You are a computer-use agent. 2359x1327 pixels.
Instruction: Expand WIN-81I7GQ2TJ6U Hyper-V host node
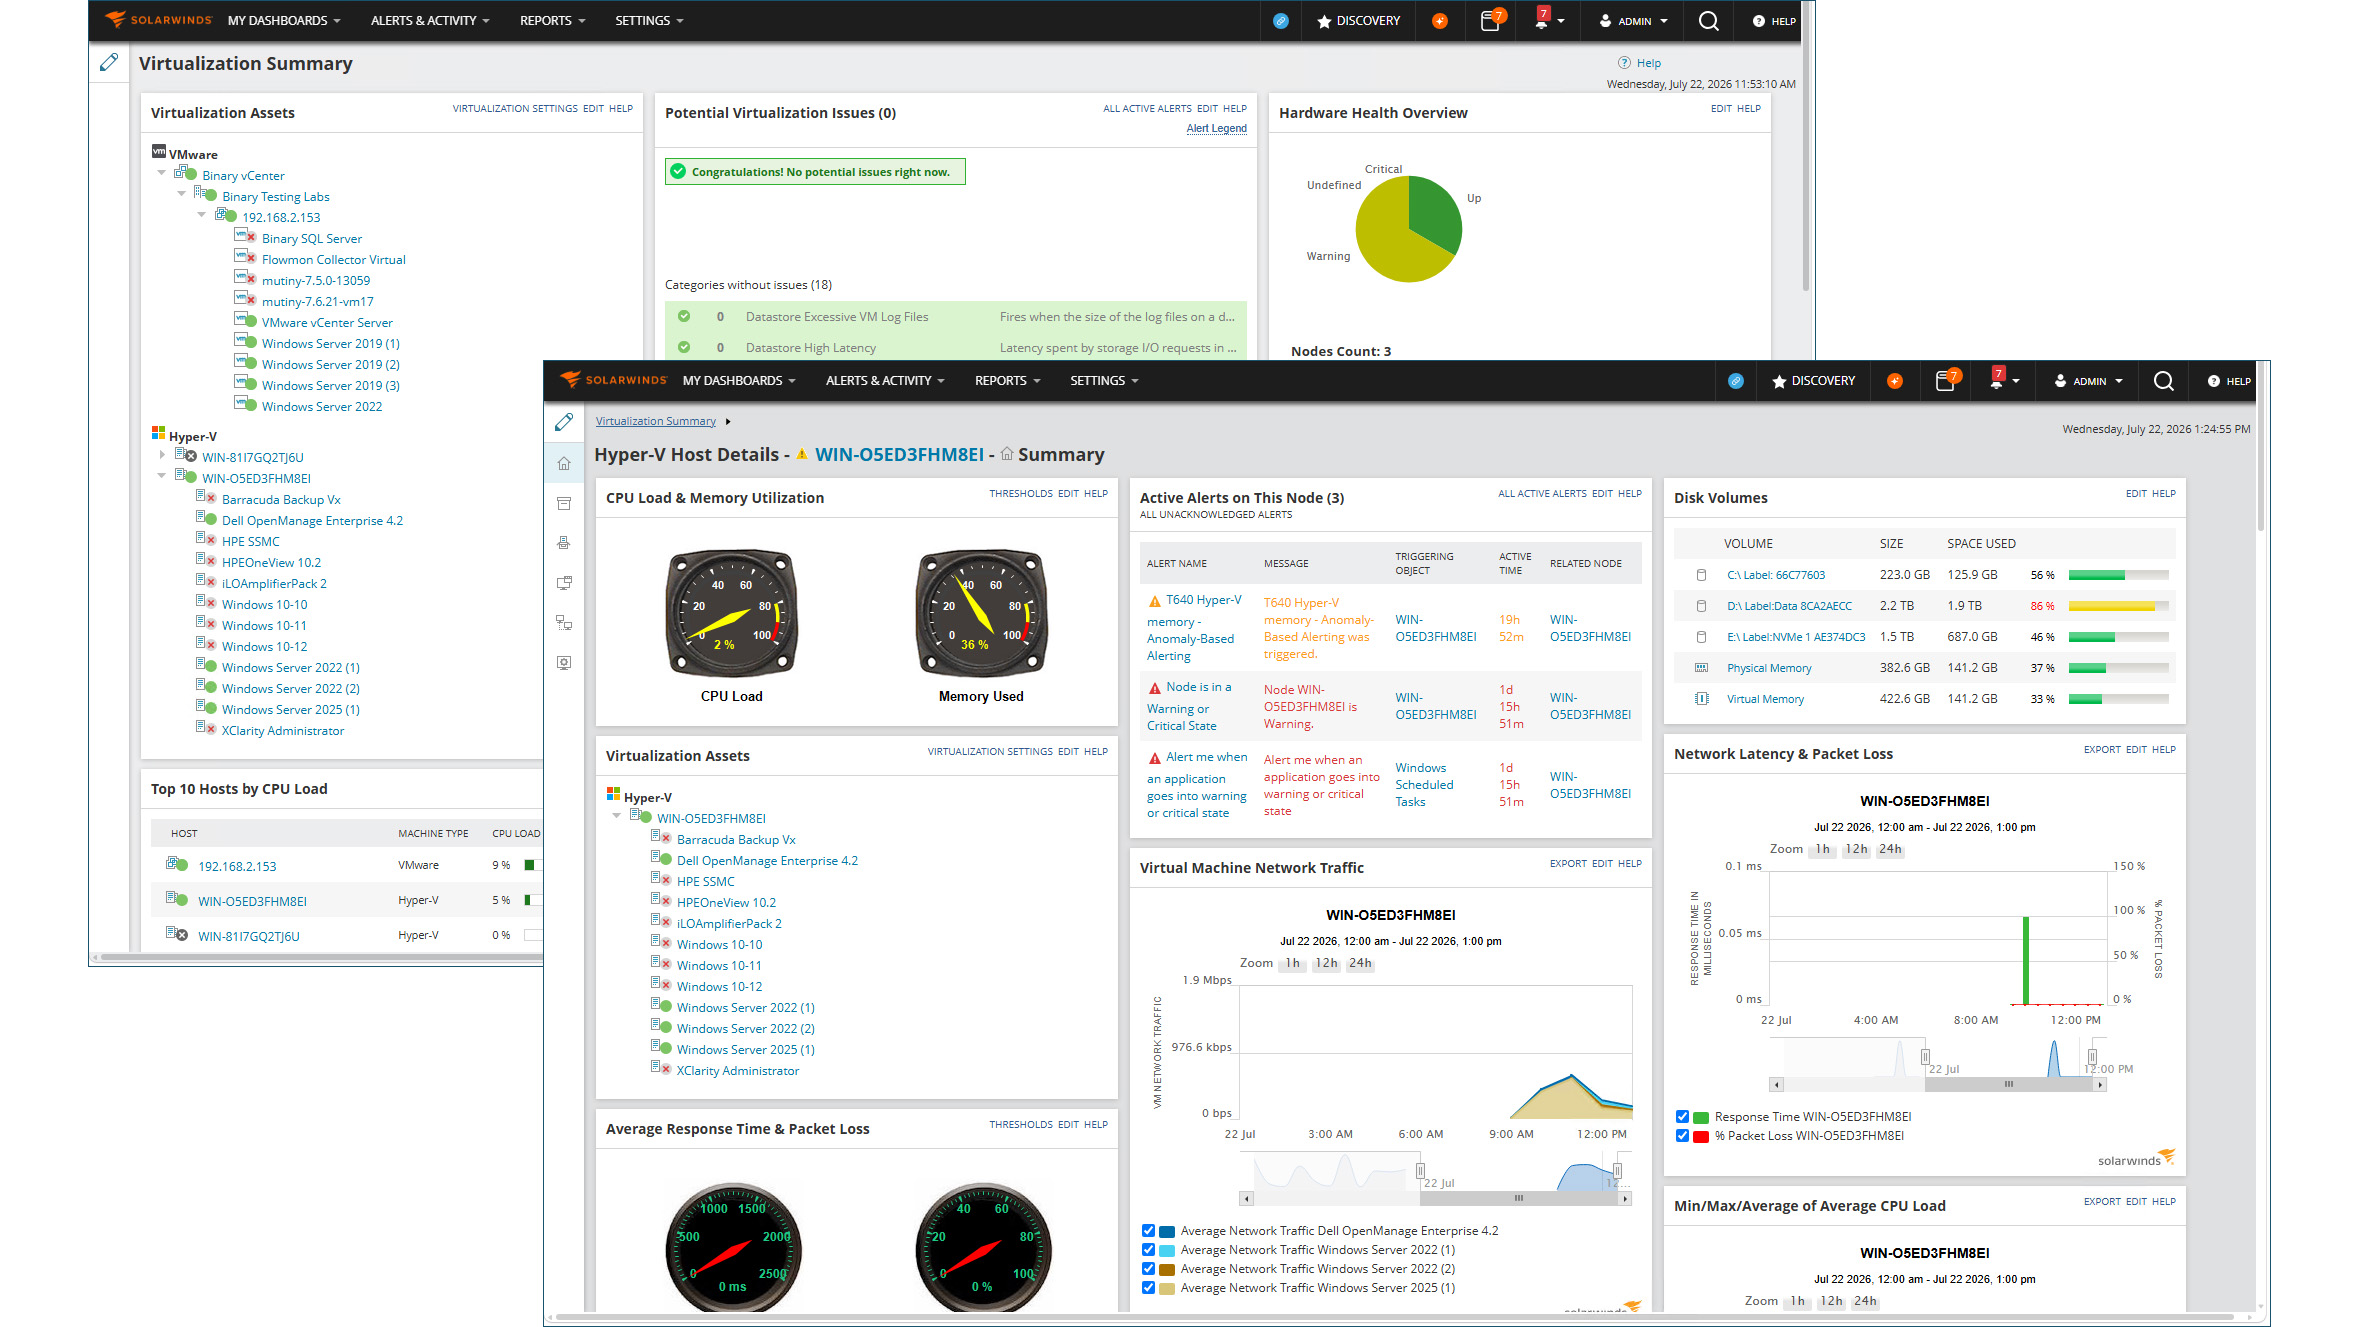161,455
